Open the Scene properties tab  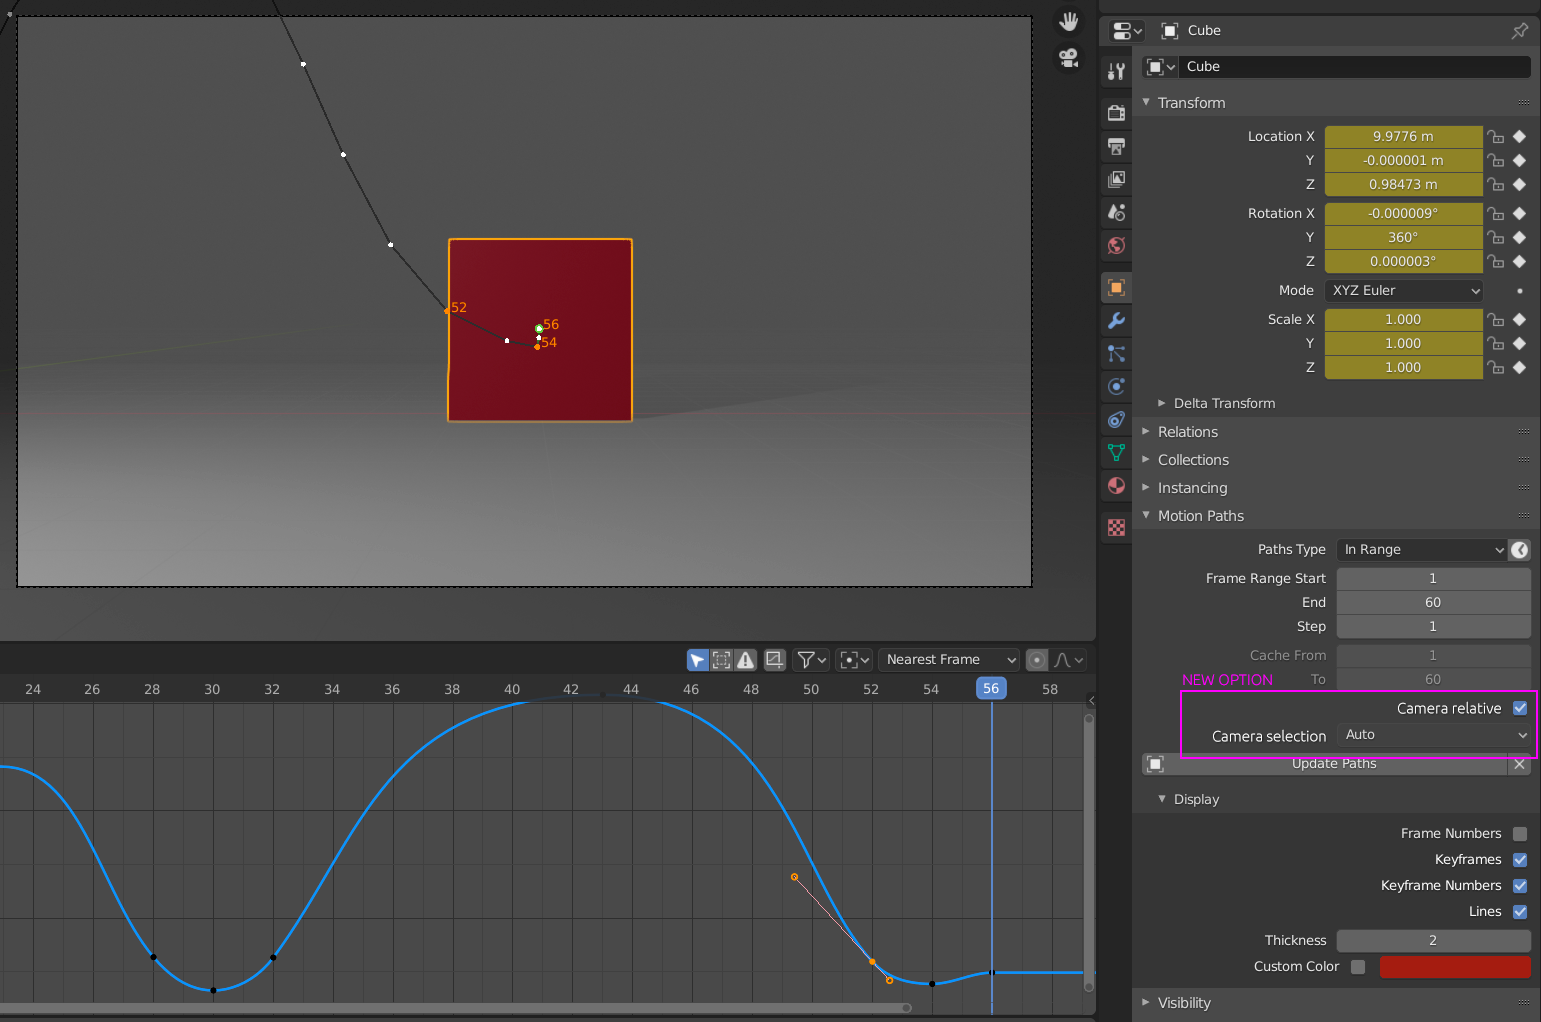(1116, 212)
